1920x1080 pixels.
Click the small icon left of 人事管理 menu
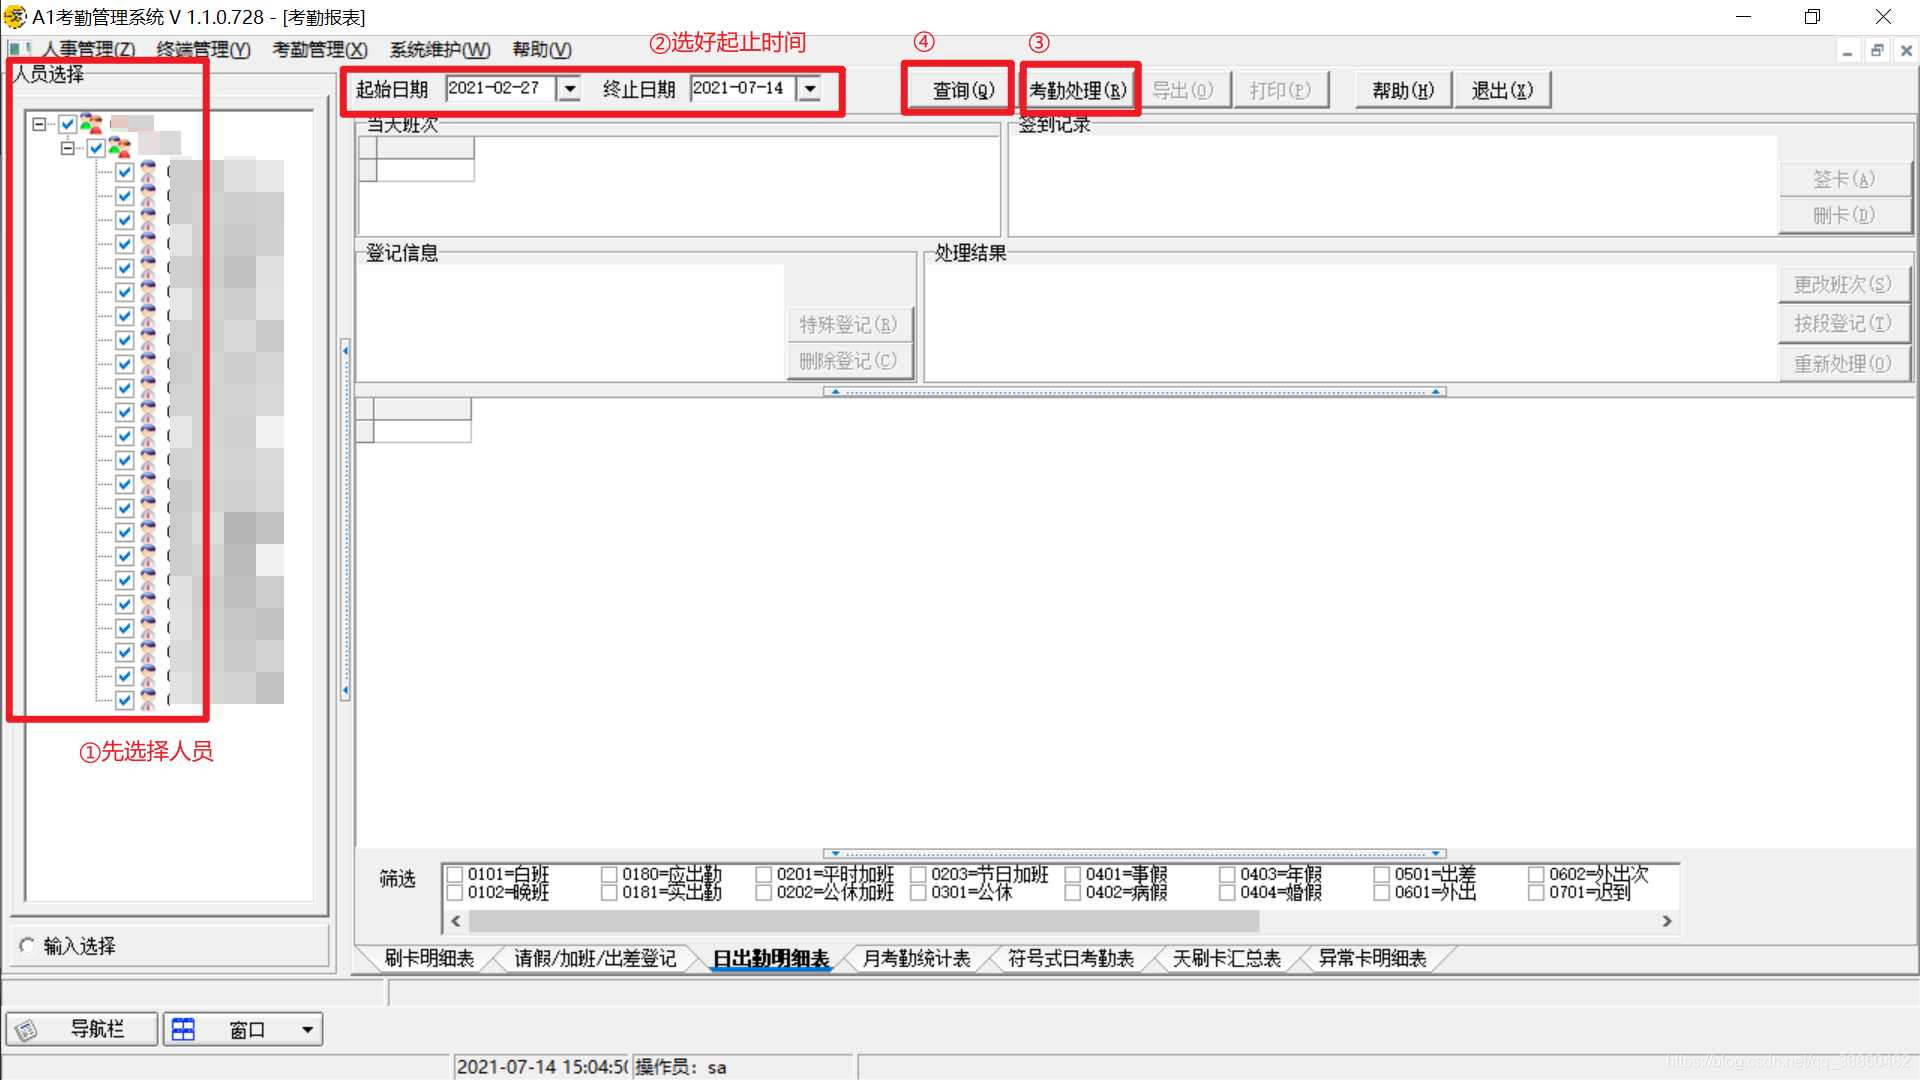(x=19, y=49)
